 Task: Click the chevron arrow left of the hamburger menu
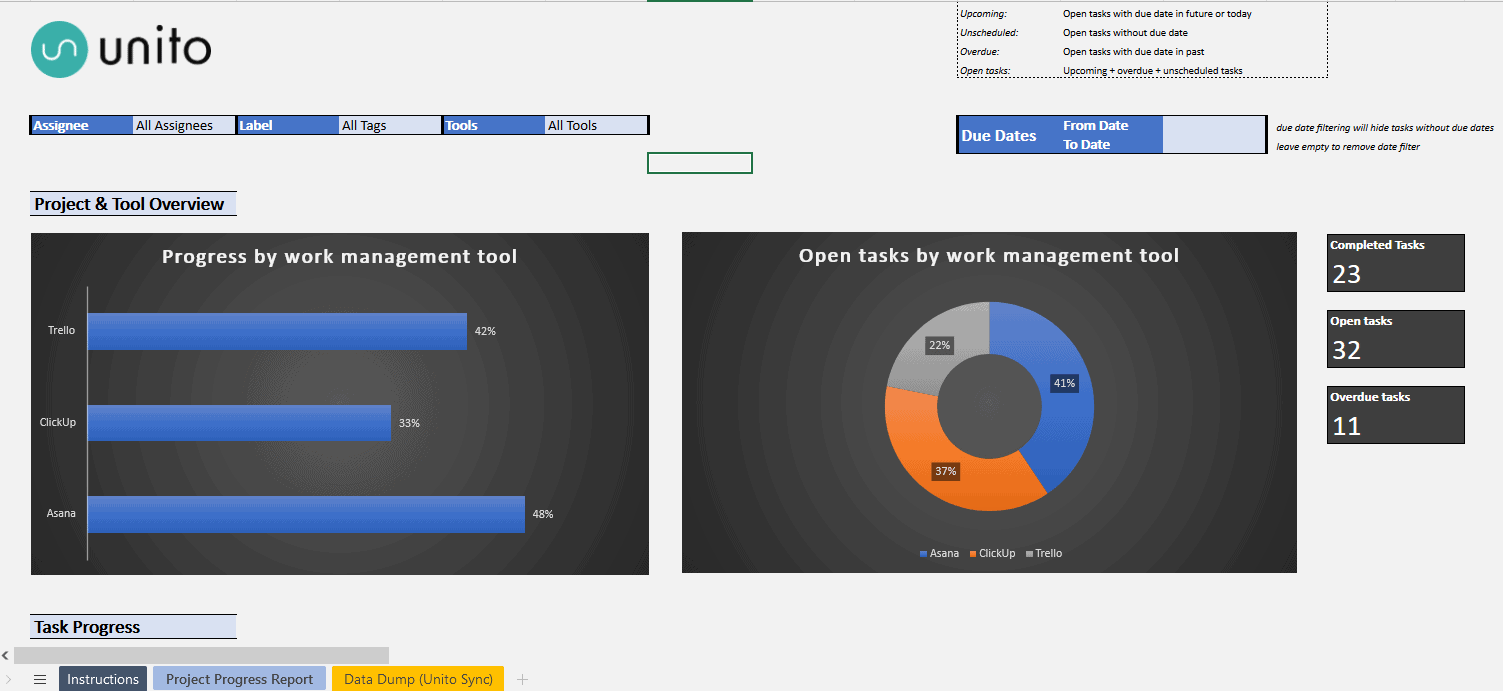[8, 679]
